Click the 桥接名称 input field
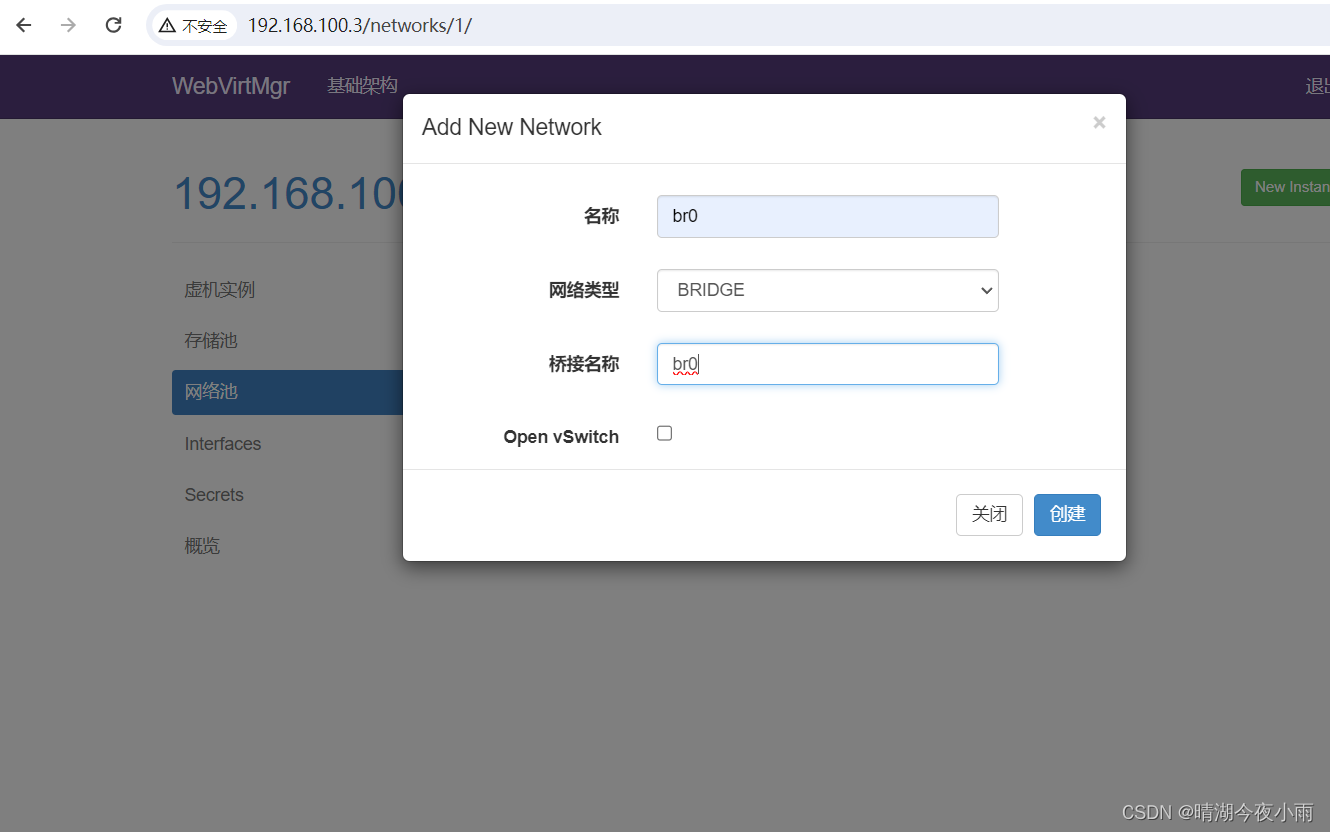Screen dimensions: 1330x832 [x=827, y=364]
